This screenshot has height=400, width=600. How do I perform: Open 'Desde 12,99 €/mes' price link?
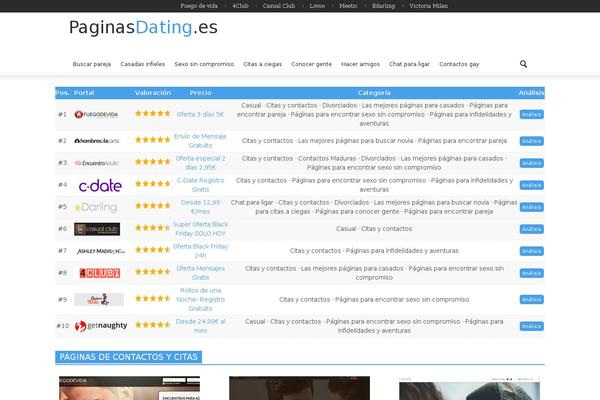click(200, 207)
